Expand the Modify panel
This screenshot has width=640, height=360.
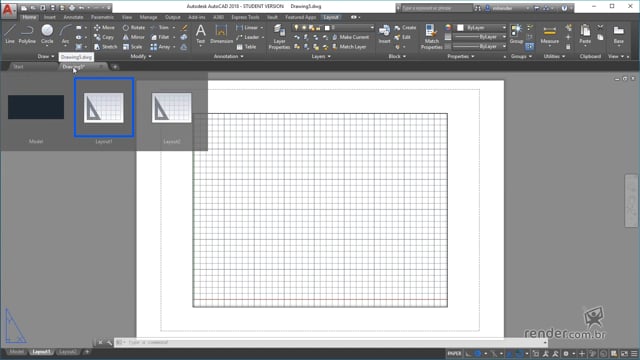point(141,56)
